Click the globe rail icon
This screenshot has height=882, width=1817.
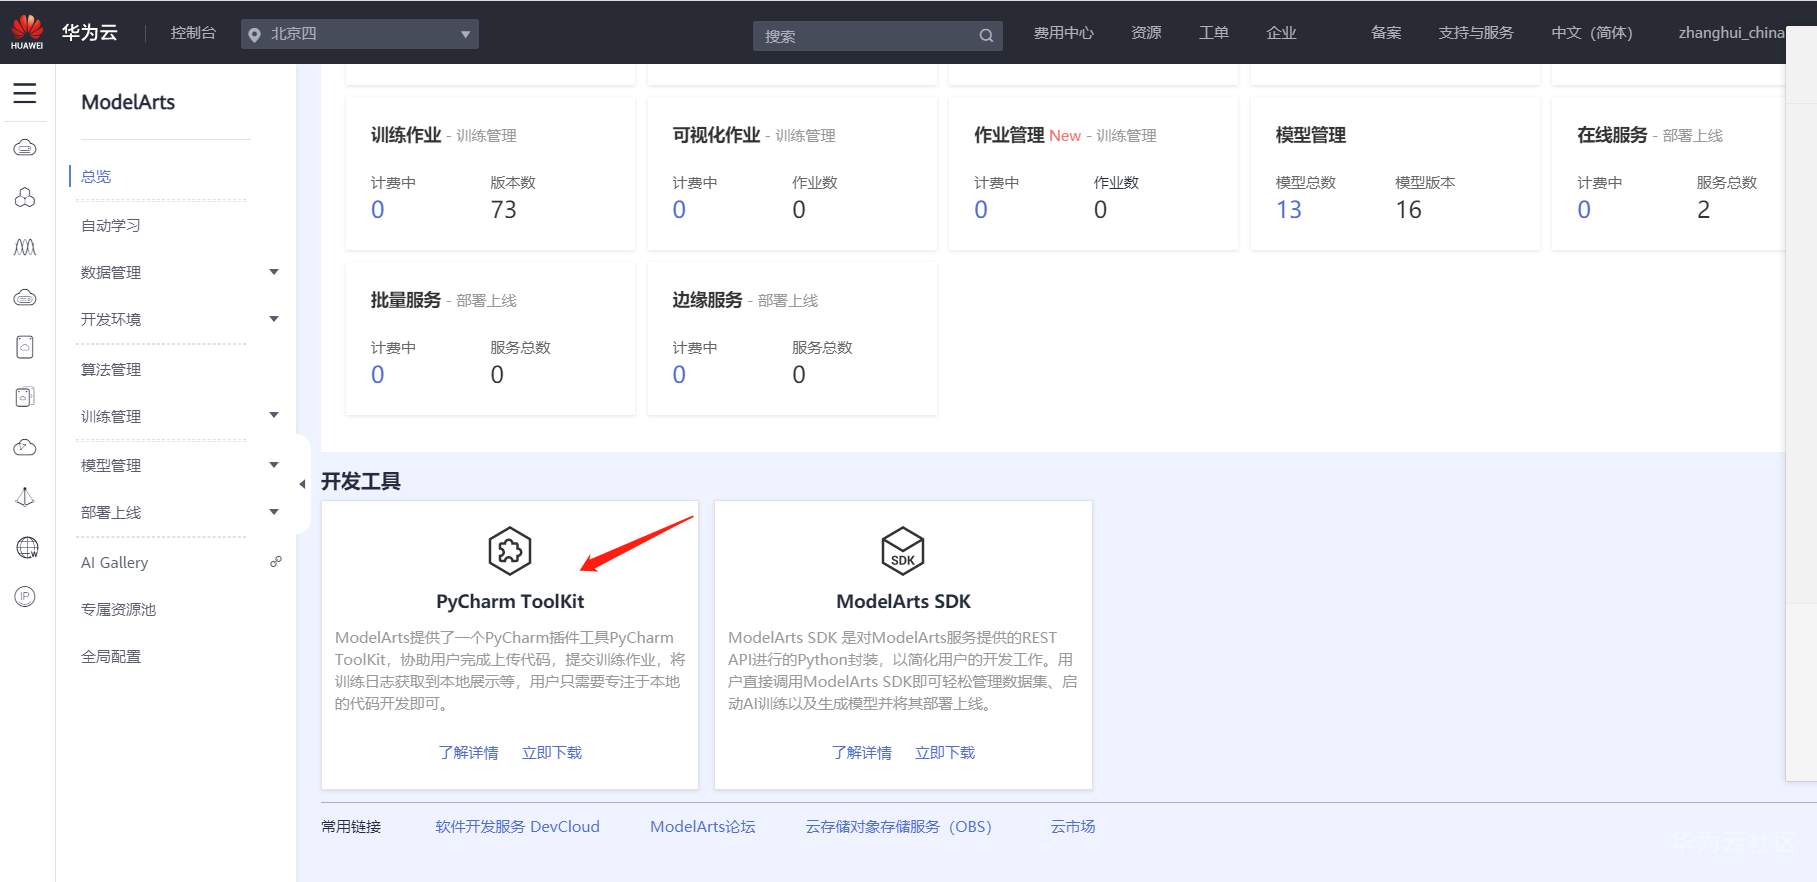[x=27, y=547]
